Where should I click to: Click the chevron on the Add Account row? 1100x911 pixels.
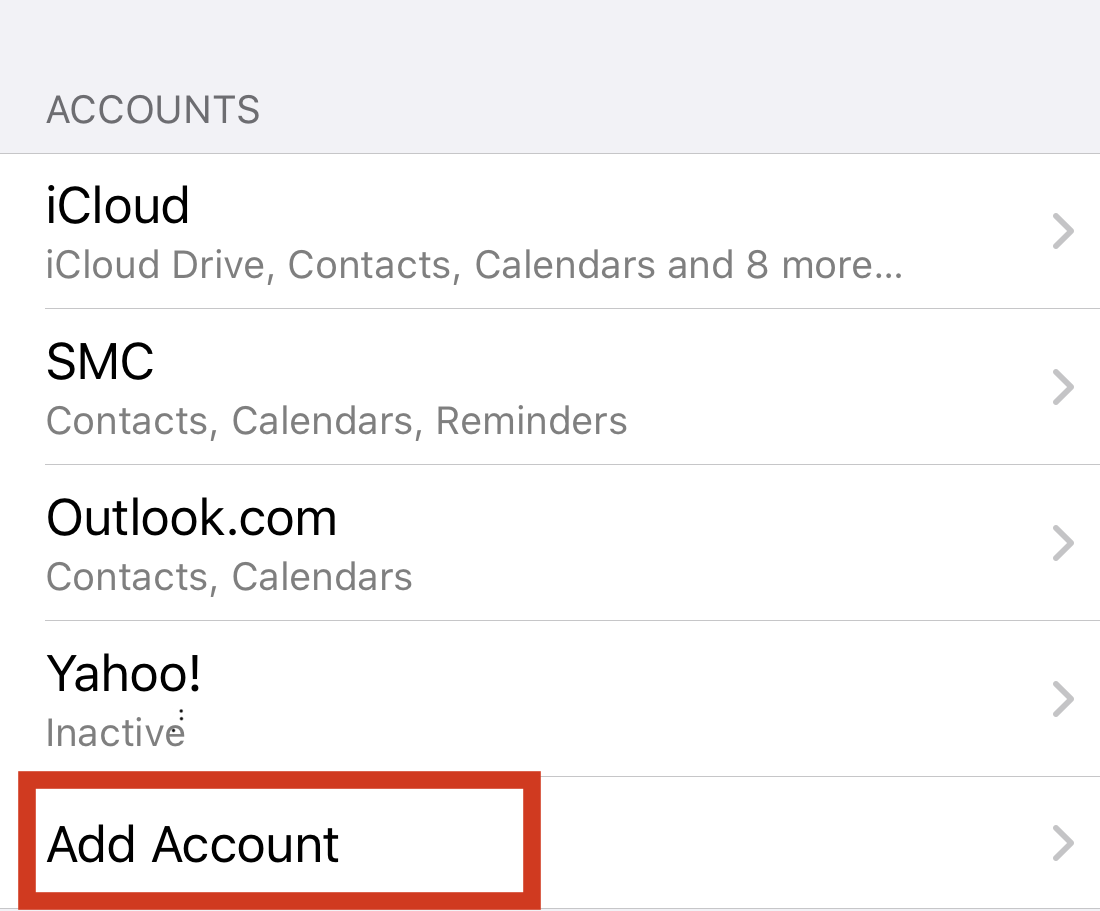point(1064,844)
